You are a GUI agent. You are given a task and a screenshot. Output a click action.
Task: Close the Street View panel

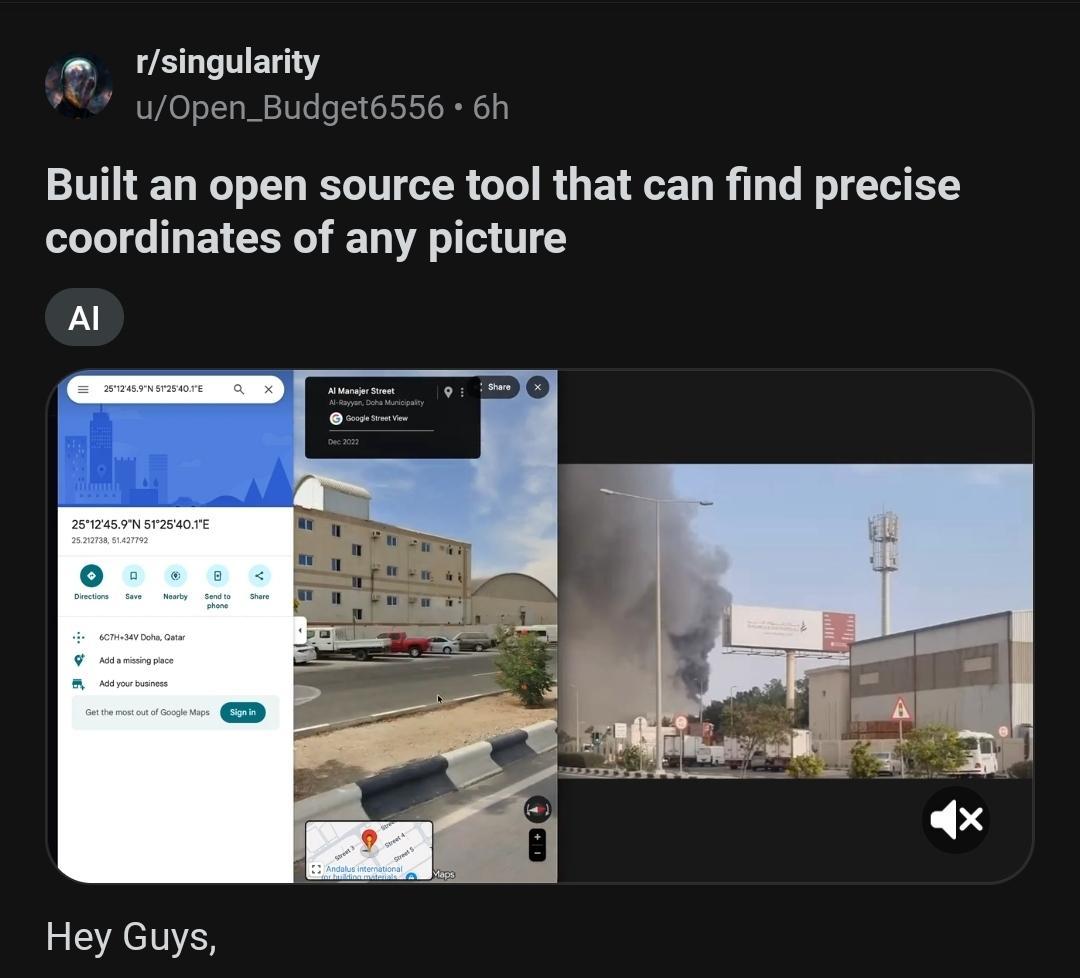538,387
